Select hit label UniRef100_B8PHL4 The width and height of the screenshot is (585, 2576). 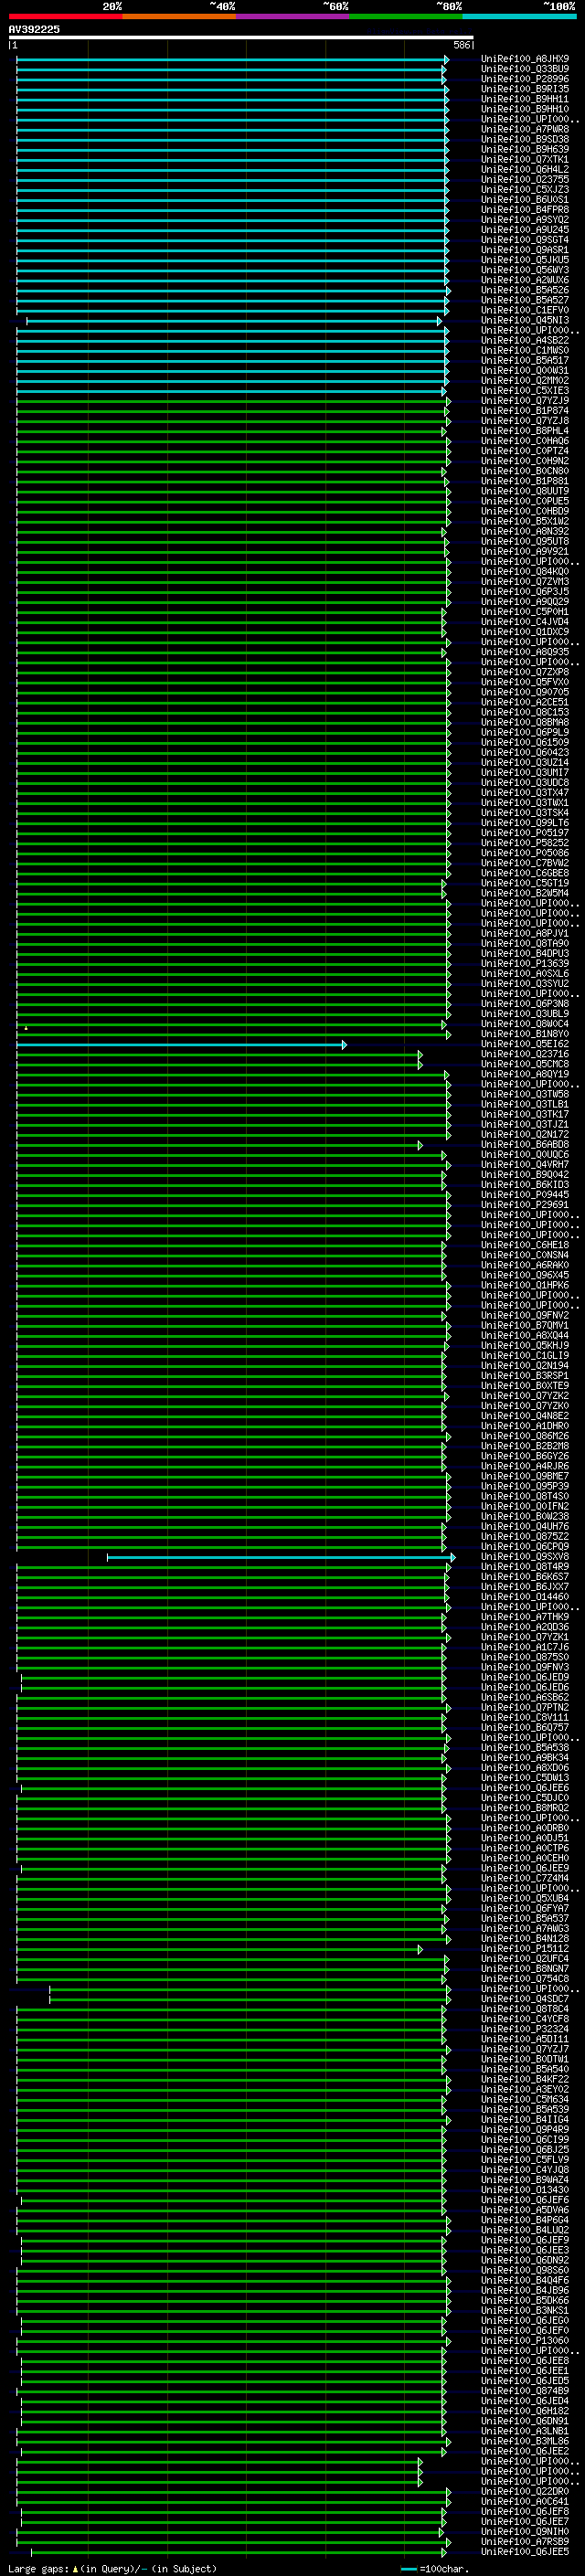(x=525, y=431)
